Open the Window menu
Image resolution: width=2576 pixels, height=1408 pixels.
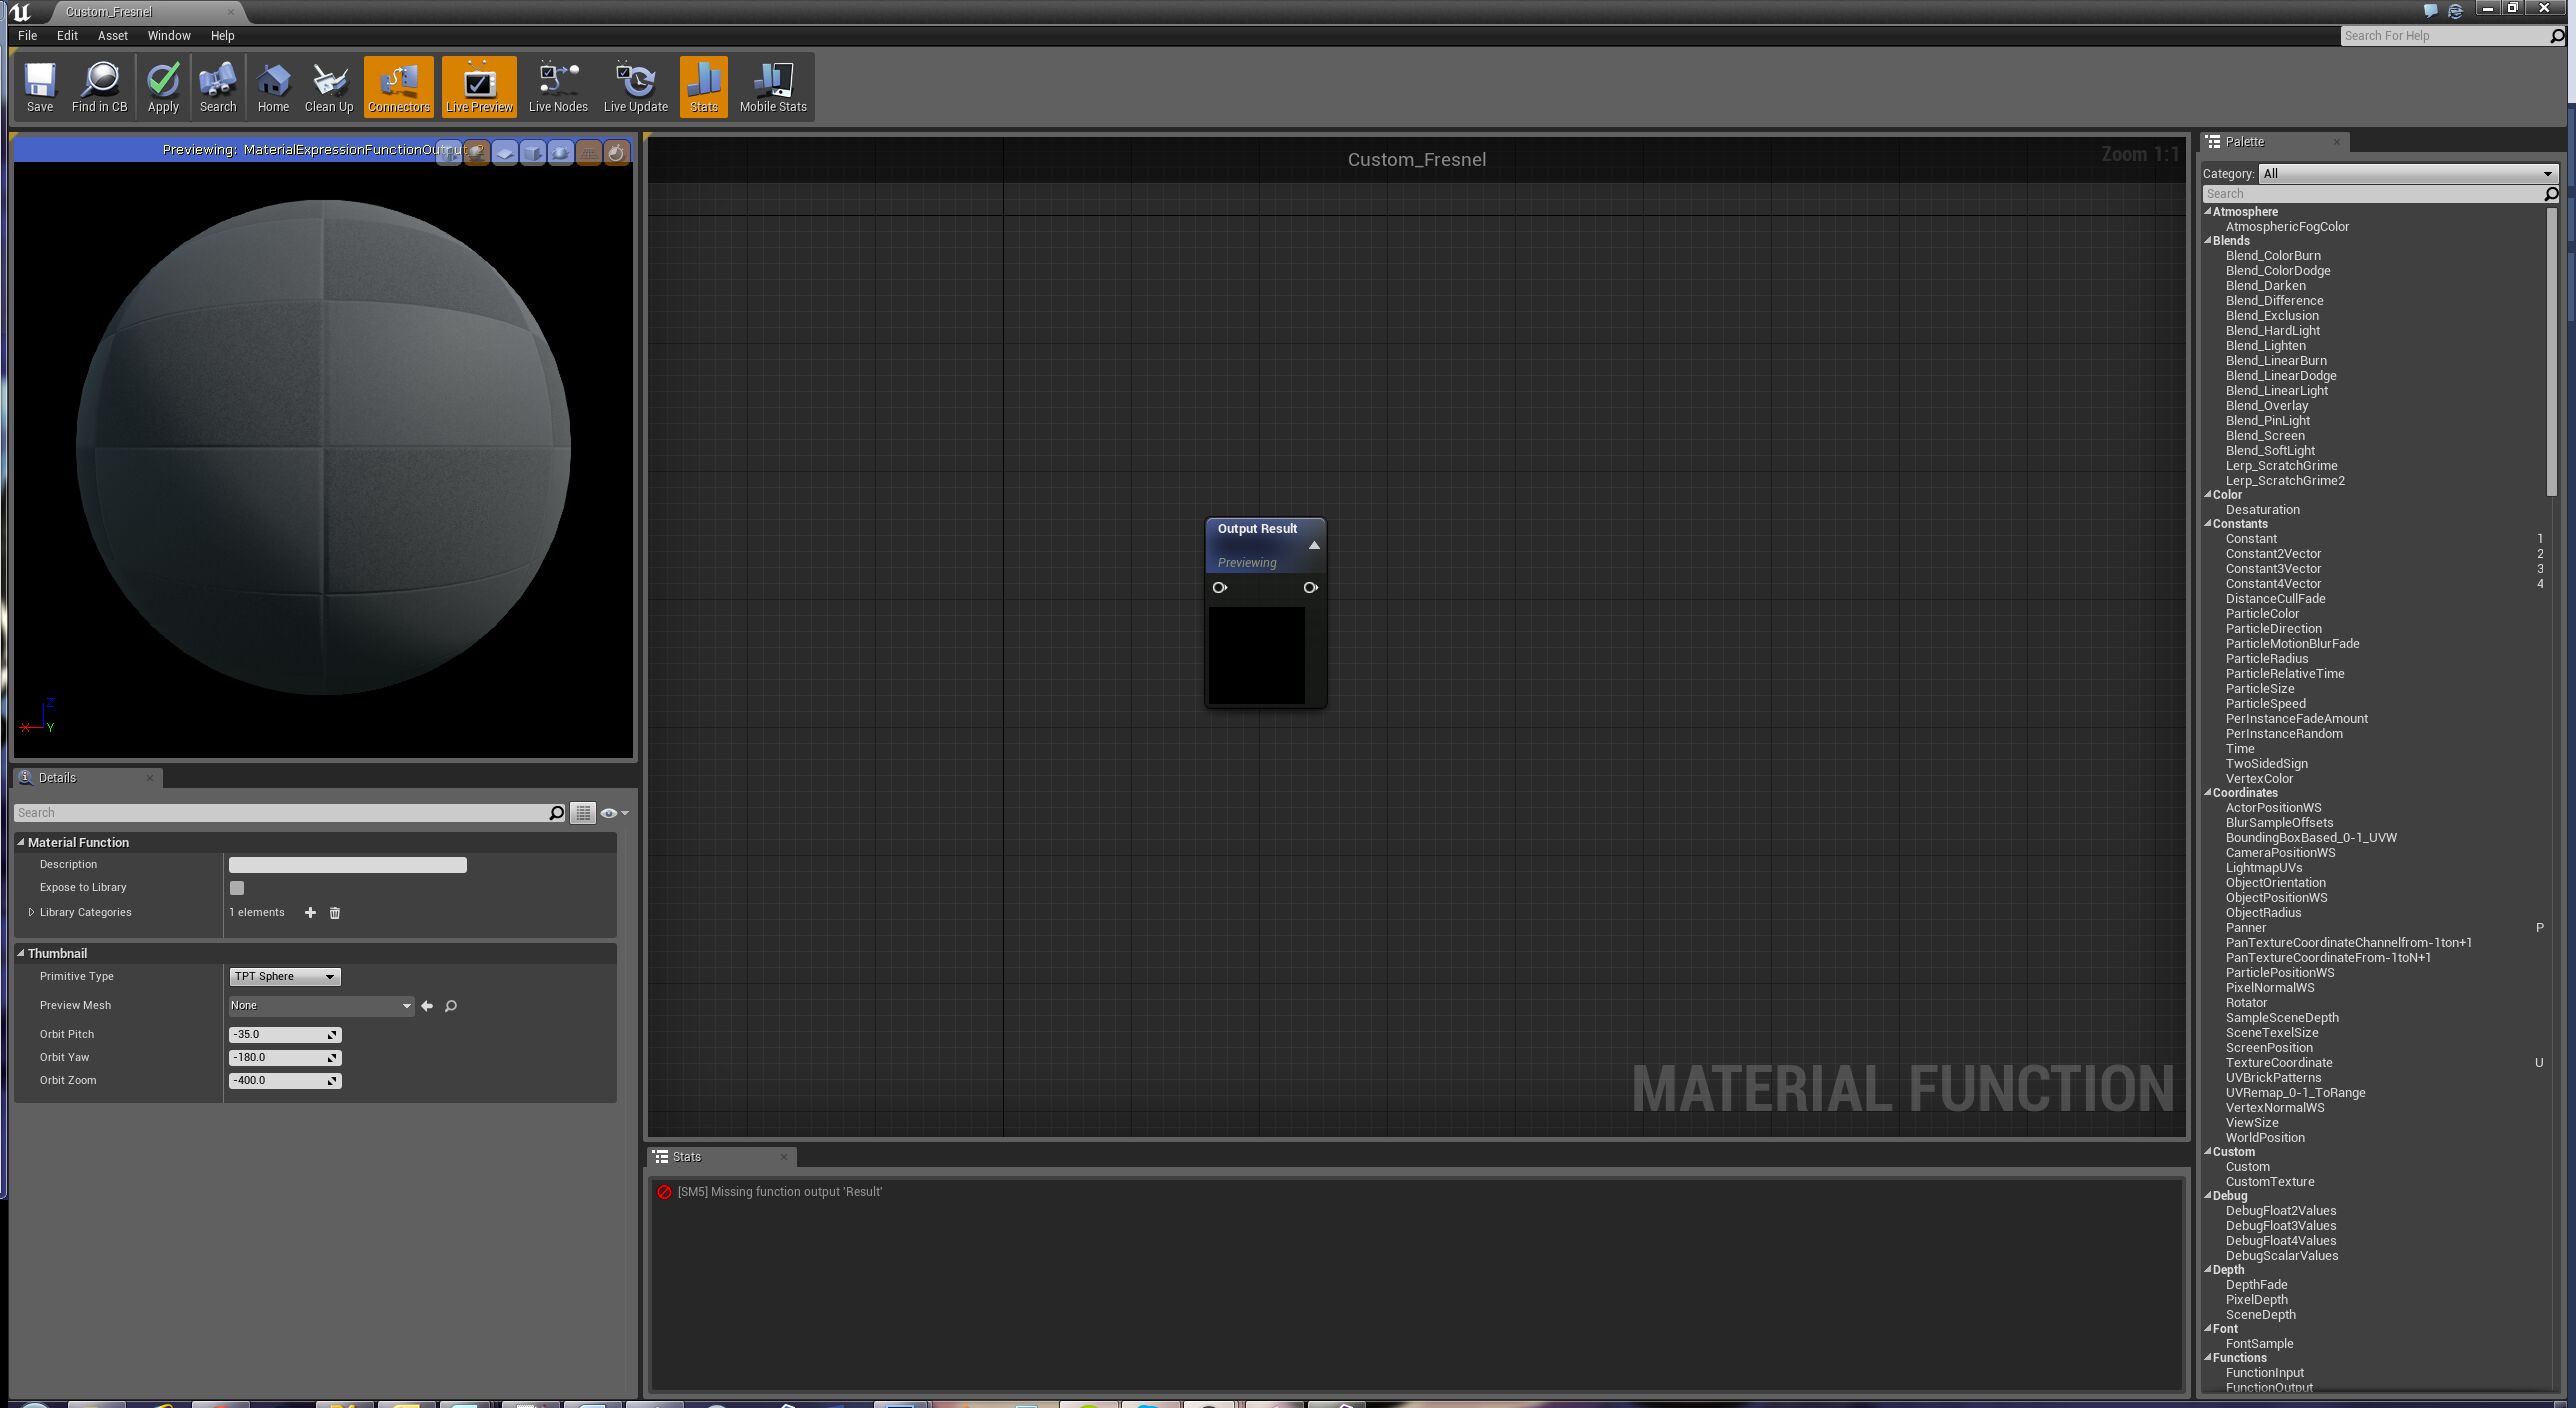pos(168,35)
